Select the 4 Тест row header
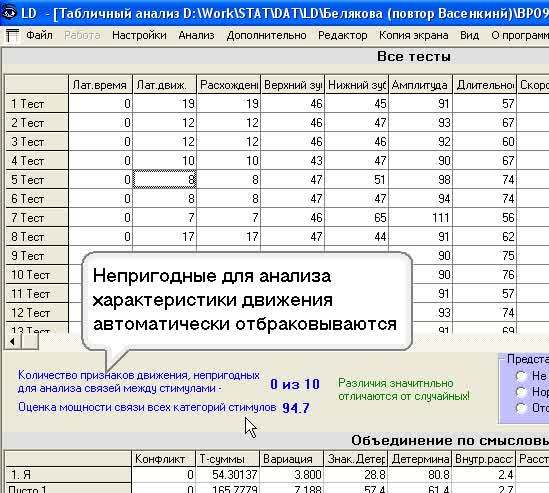 click(37, 161)
